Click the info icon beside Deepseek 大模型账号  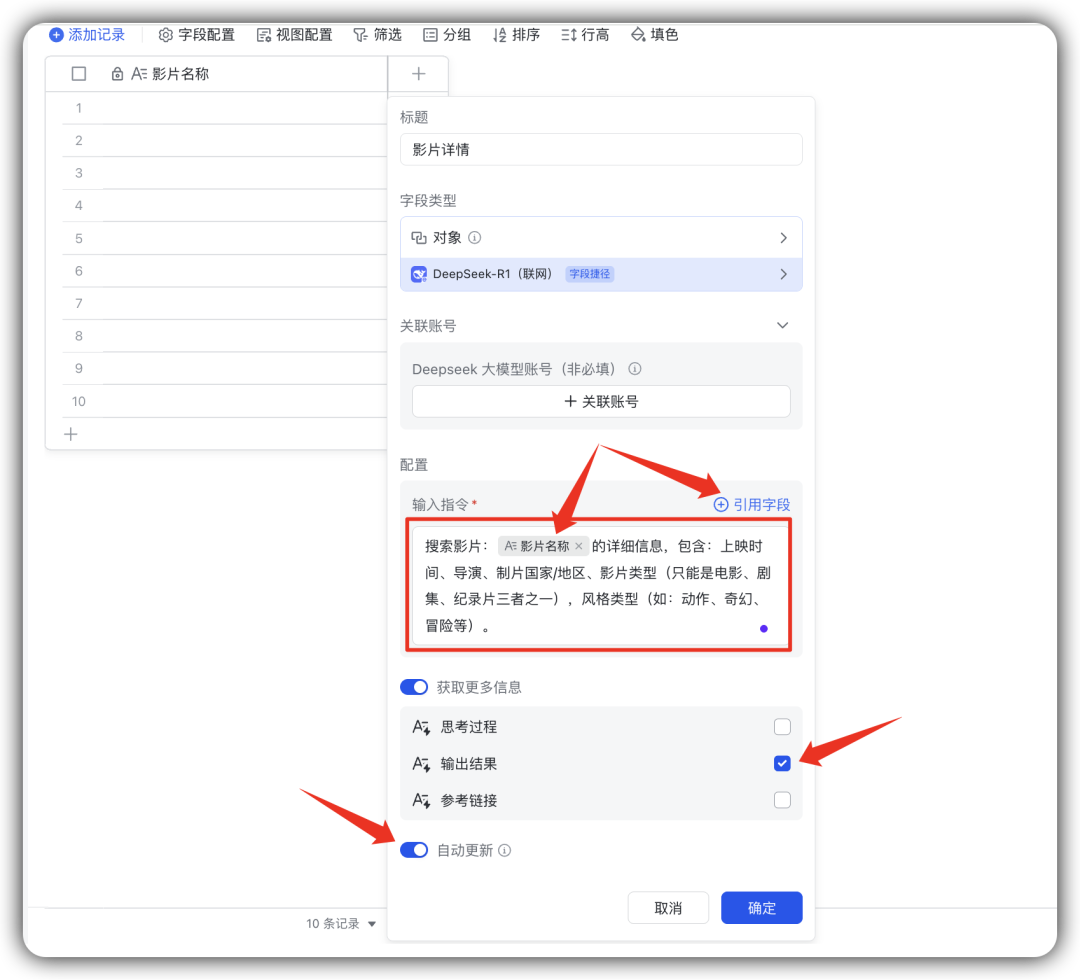[x=635, y=369]
